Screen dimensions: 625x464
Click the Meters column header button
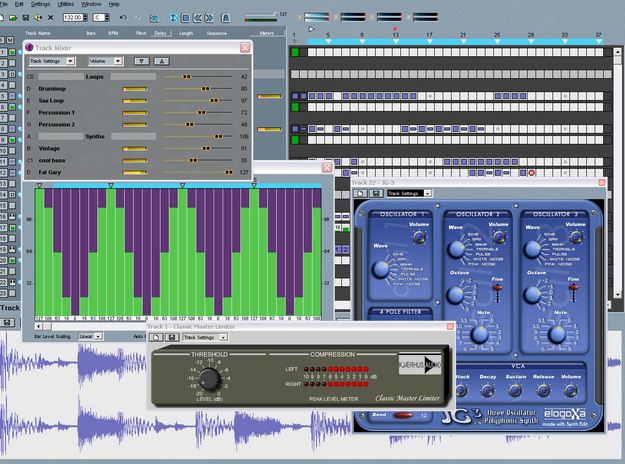267,33
